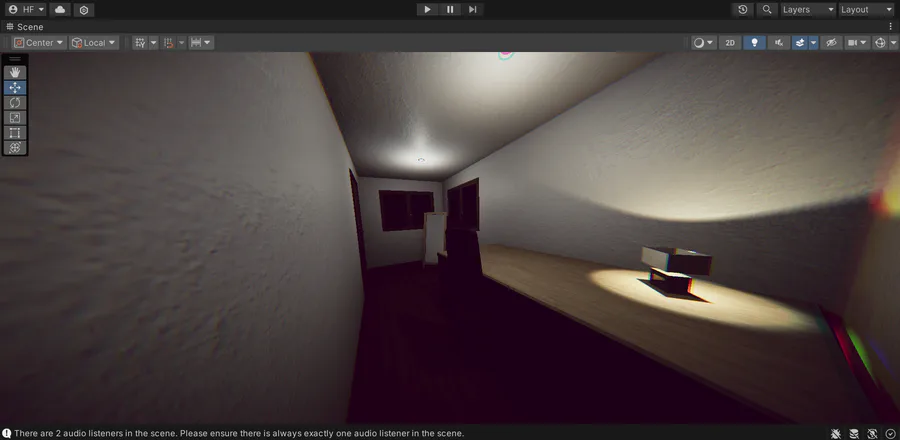This screenshot has width=900, height=440.
Task: Pause the game preview
Action: [x=450, y=10]
